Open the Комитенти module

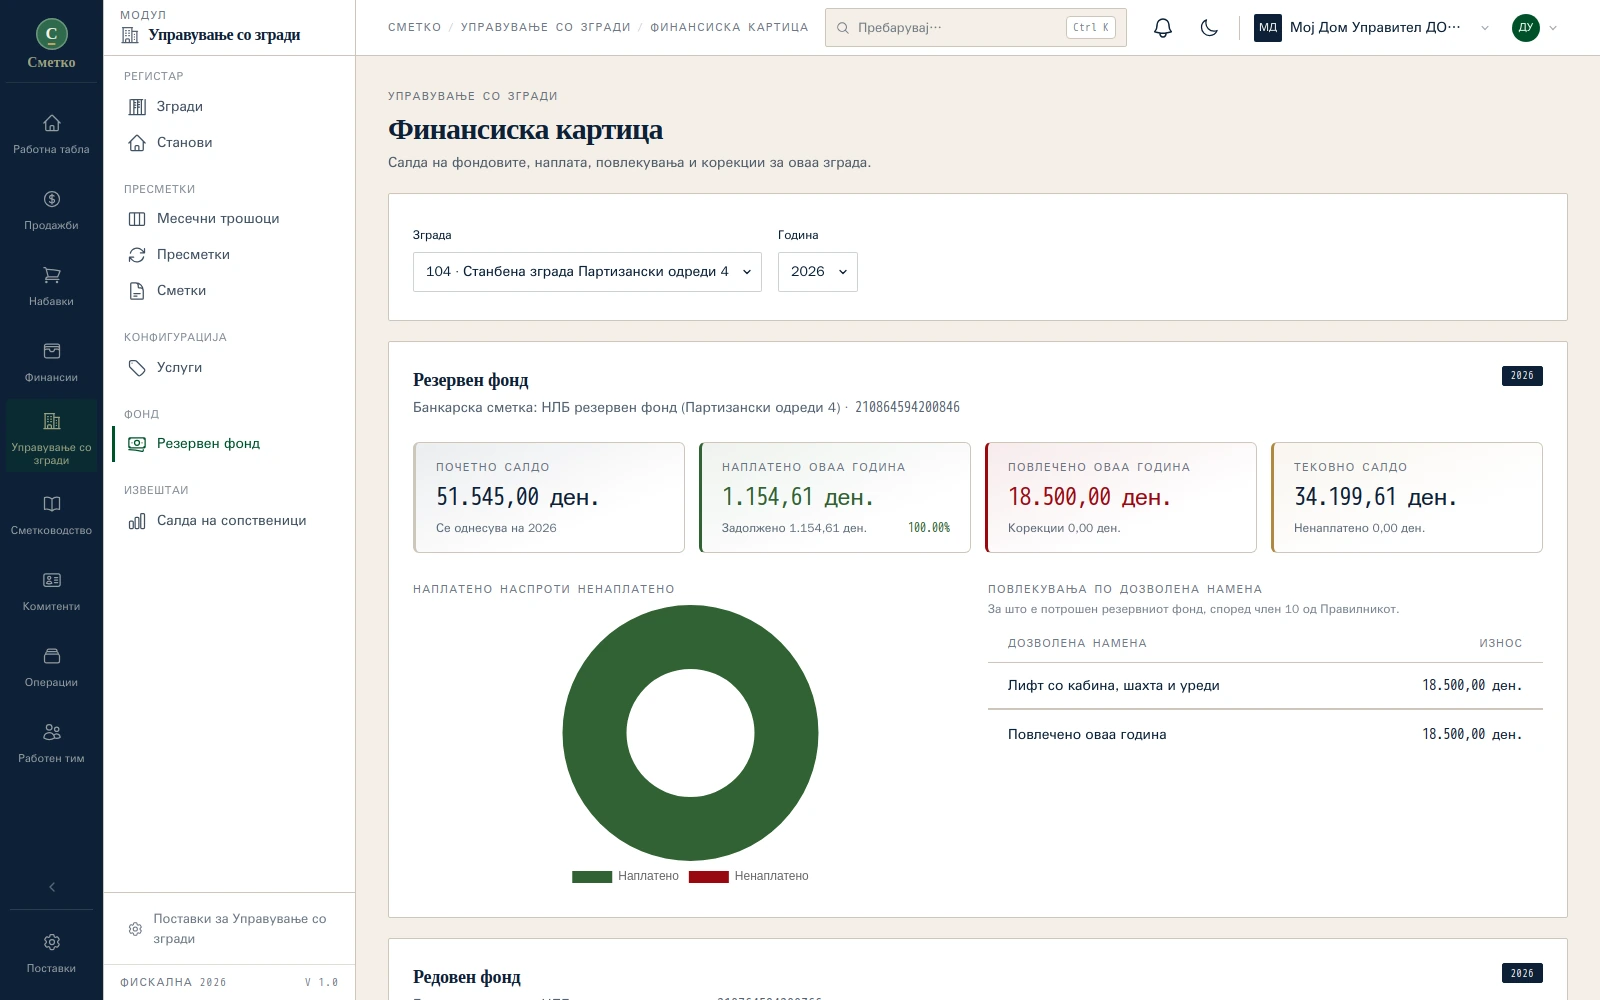point(51,592)
